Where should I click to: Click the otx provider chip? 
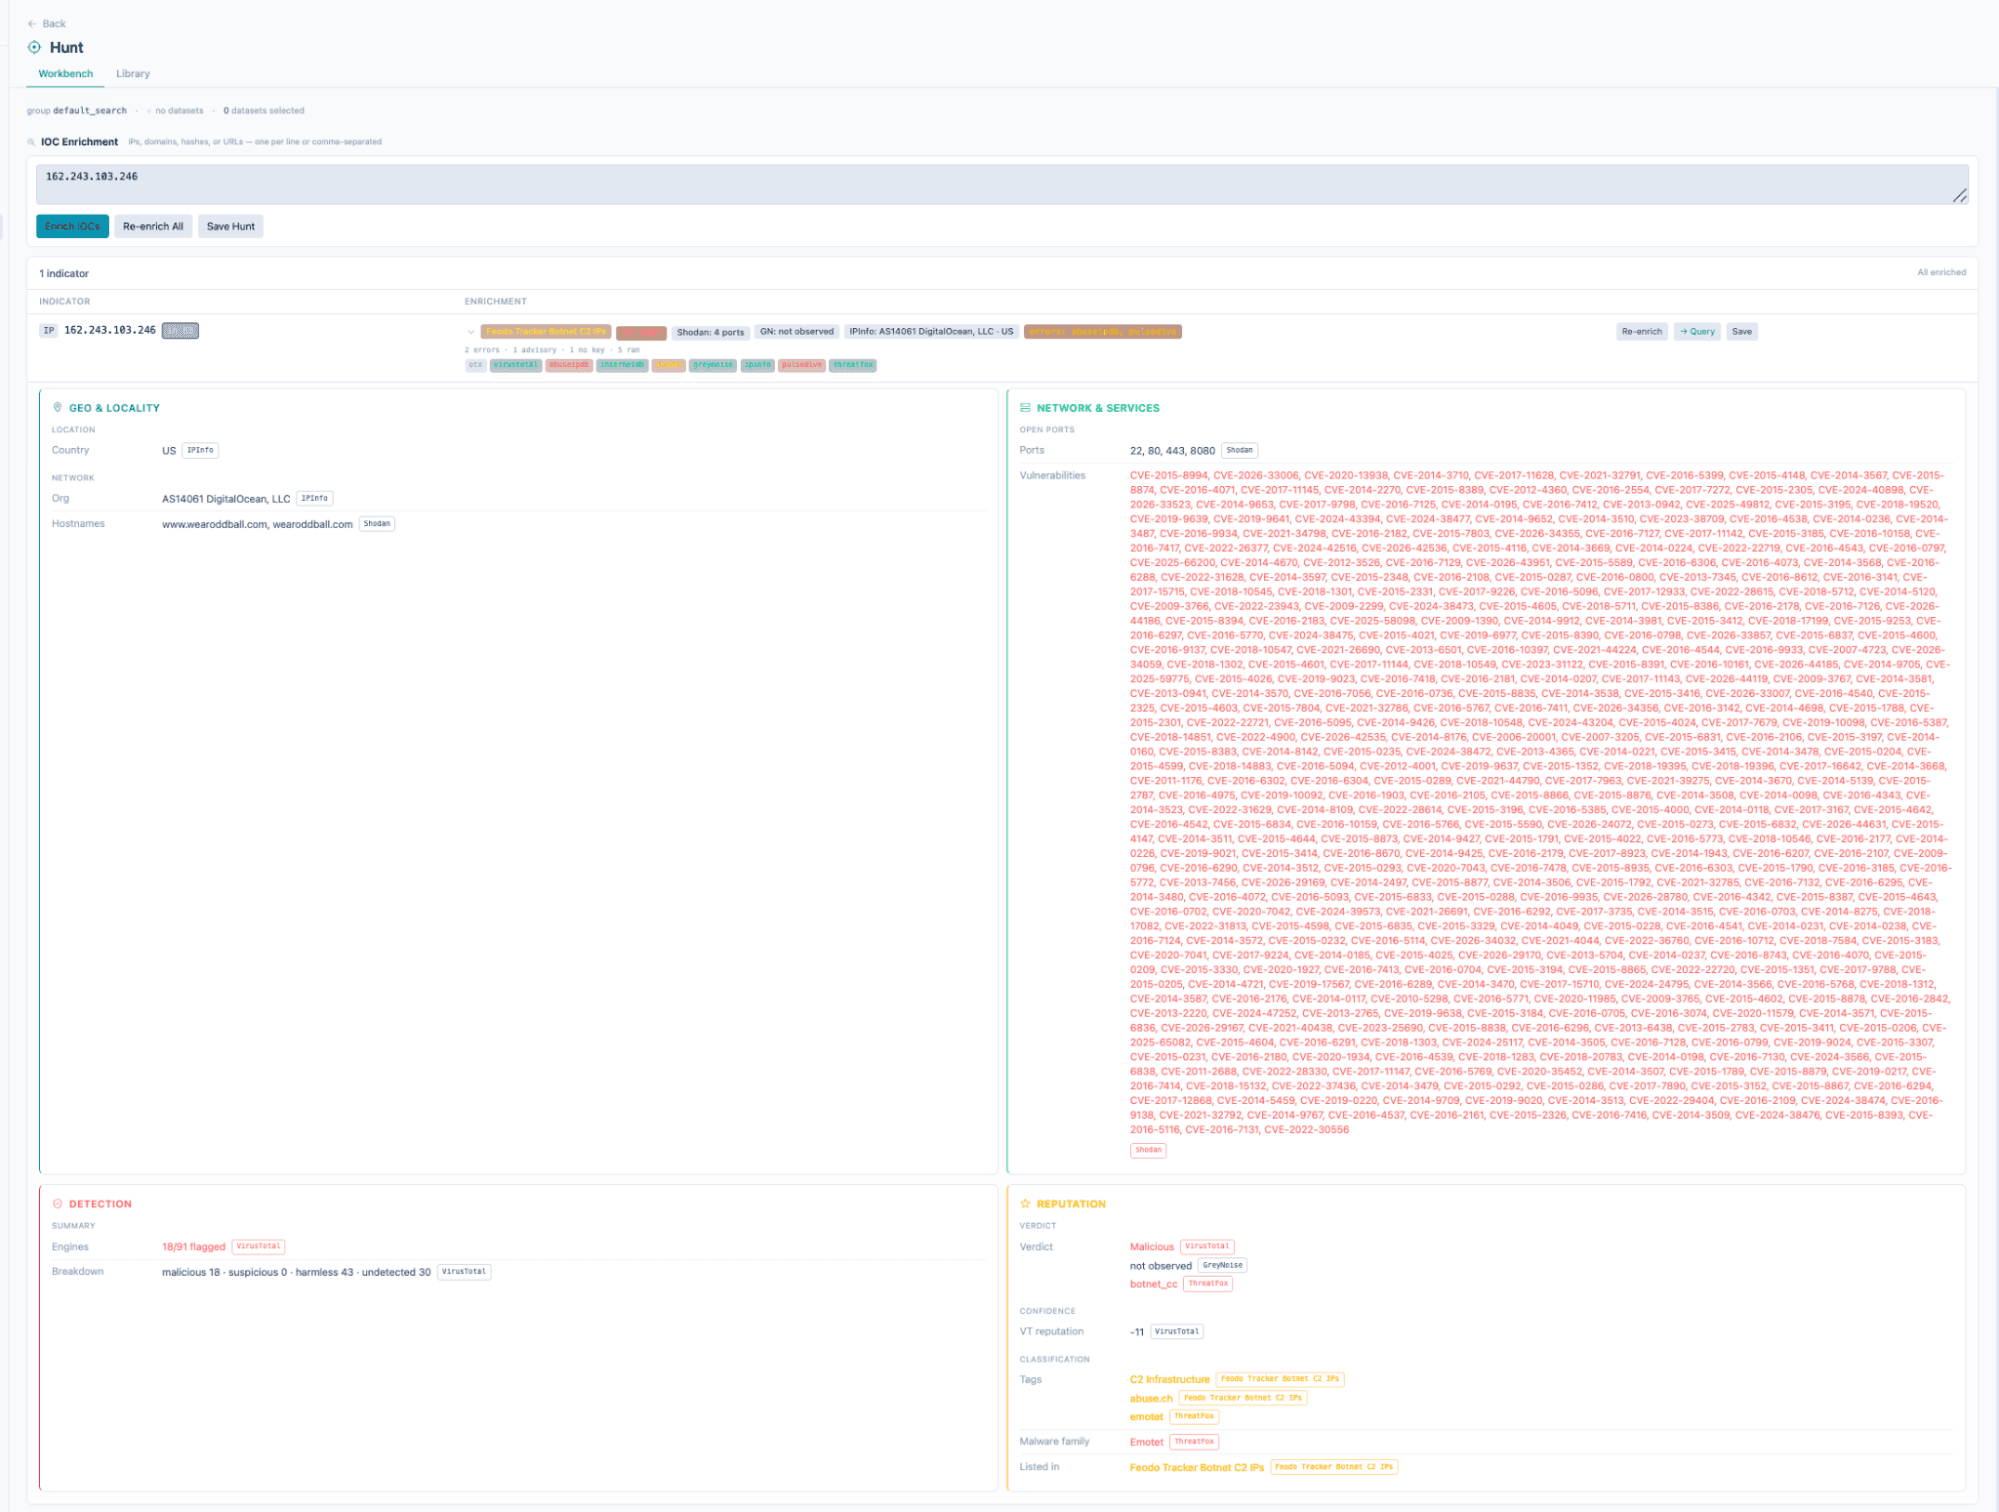[x=475, y=365]
